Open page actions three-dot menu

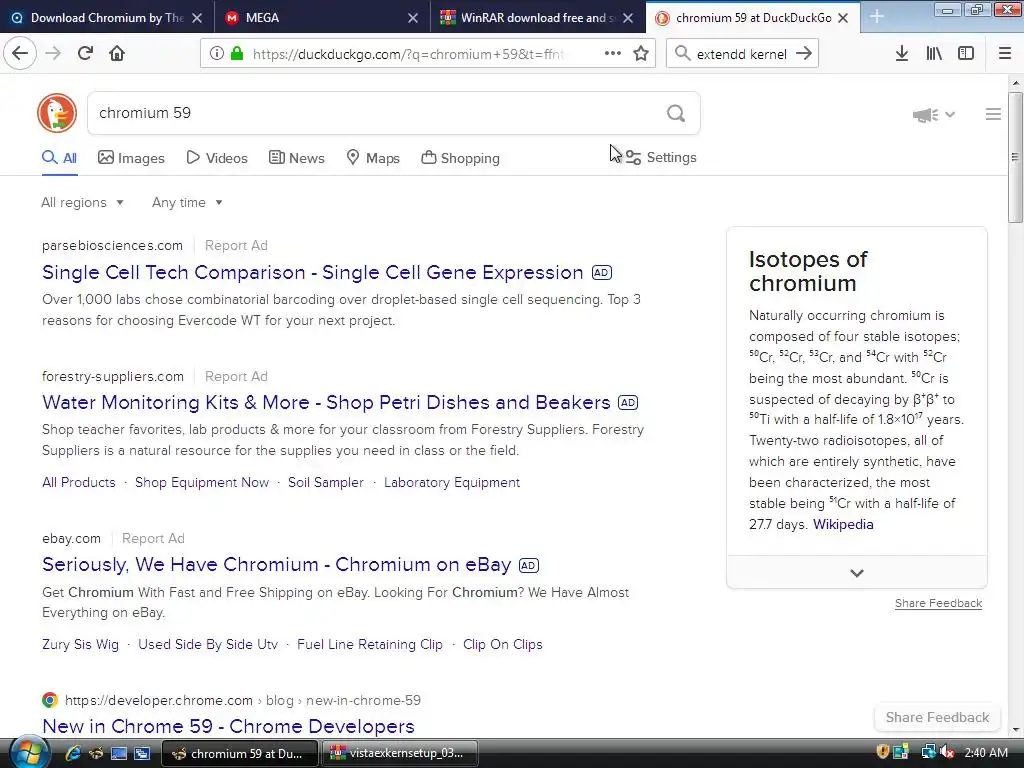coord(613,53)
